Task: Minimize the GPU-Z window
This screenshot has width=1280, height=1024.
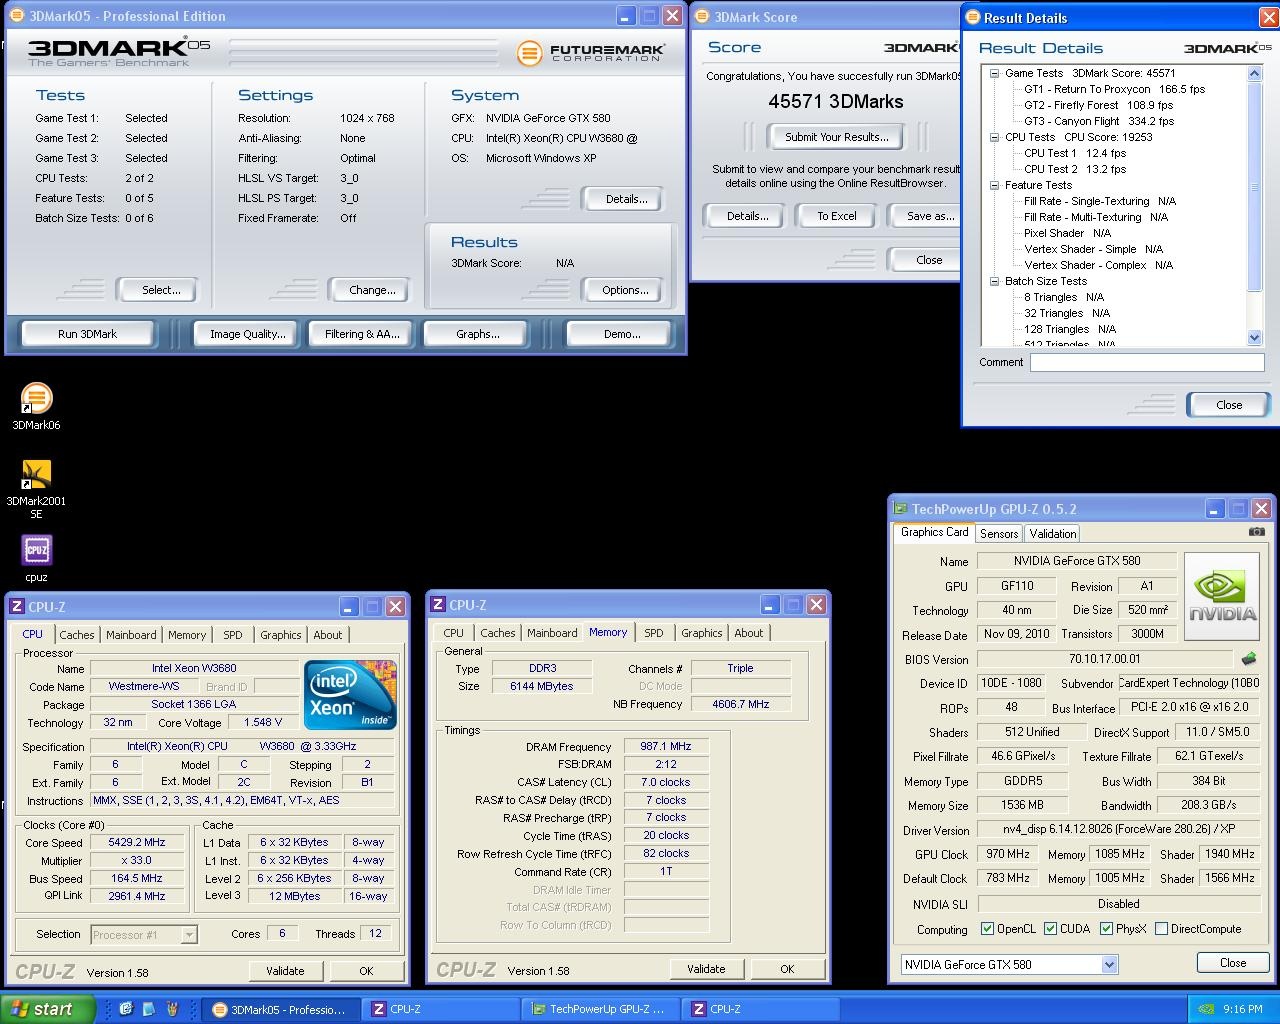Action: pos(1213,509)
